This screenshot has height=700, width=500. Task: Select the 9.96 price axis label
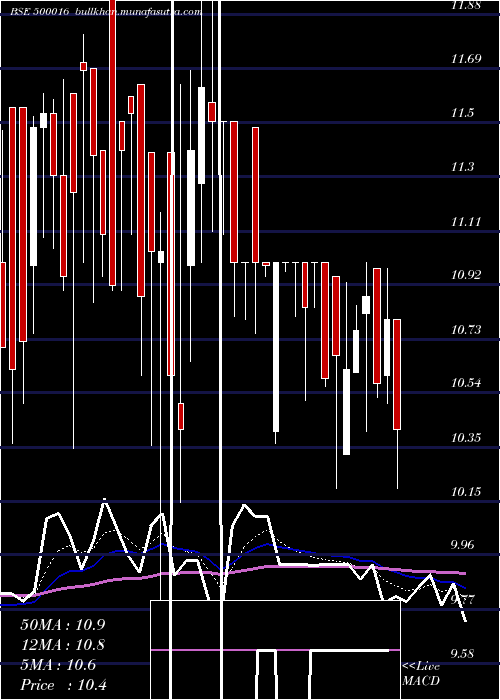[x=462, y=545]
